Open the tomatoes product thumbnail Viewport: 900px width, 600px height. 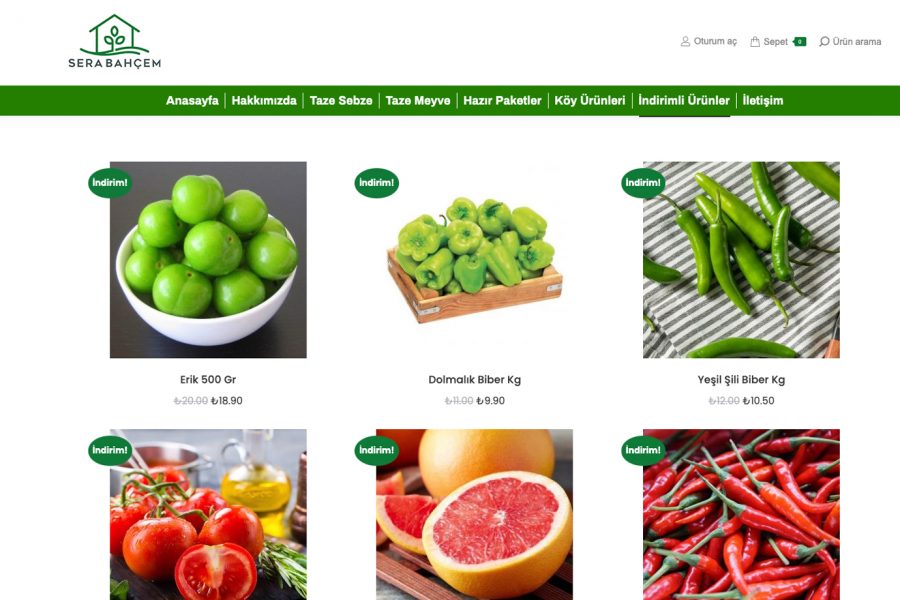click(x=208, y=514)
